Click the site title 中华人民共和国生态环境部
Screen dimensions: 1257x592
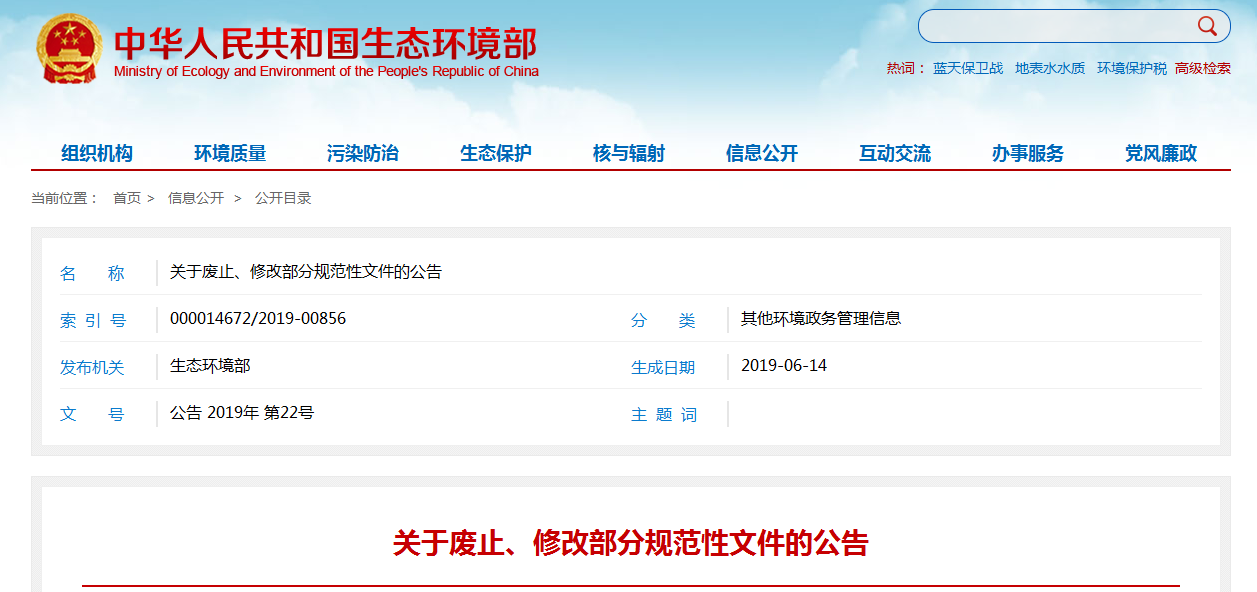326,43
